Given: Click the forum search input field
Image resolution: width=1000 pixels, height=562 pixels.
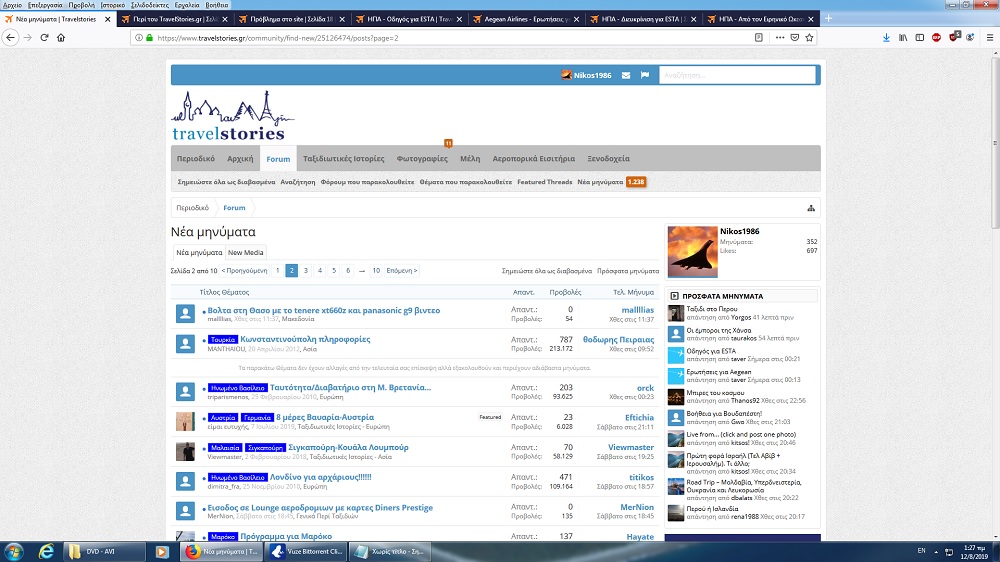Looking at the screenshot, I should 737,75.
